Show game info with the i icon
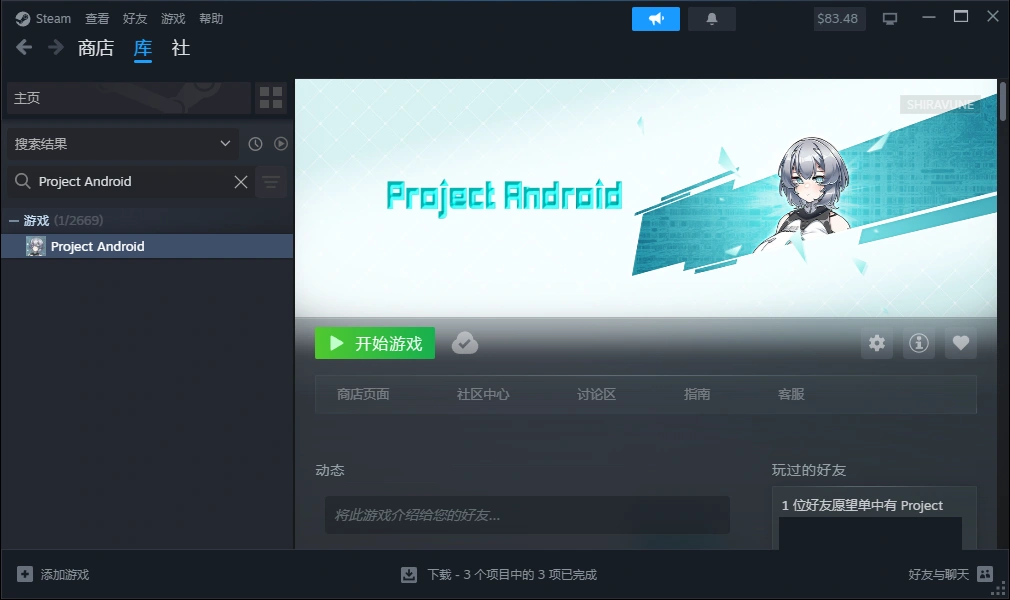This screenshot has width=1010, height=600. click(x=919, y=343)
